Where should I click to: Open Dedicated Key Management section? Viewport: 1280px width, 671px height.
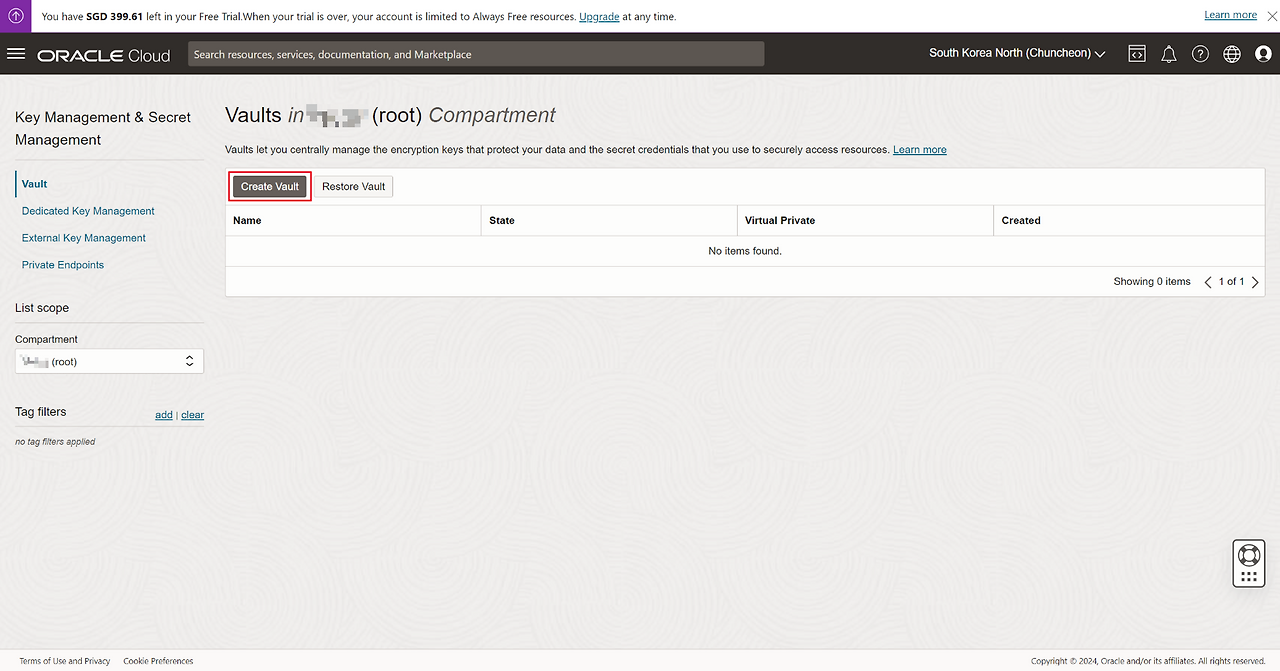tap(88, 211)
